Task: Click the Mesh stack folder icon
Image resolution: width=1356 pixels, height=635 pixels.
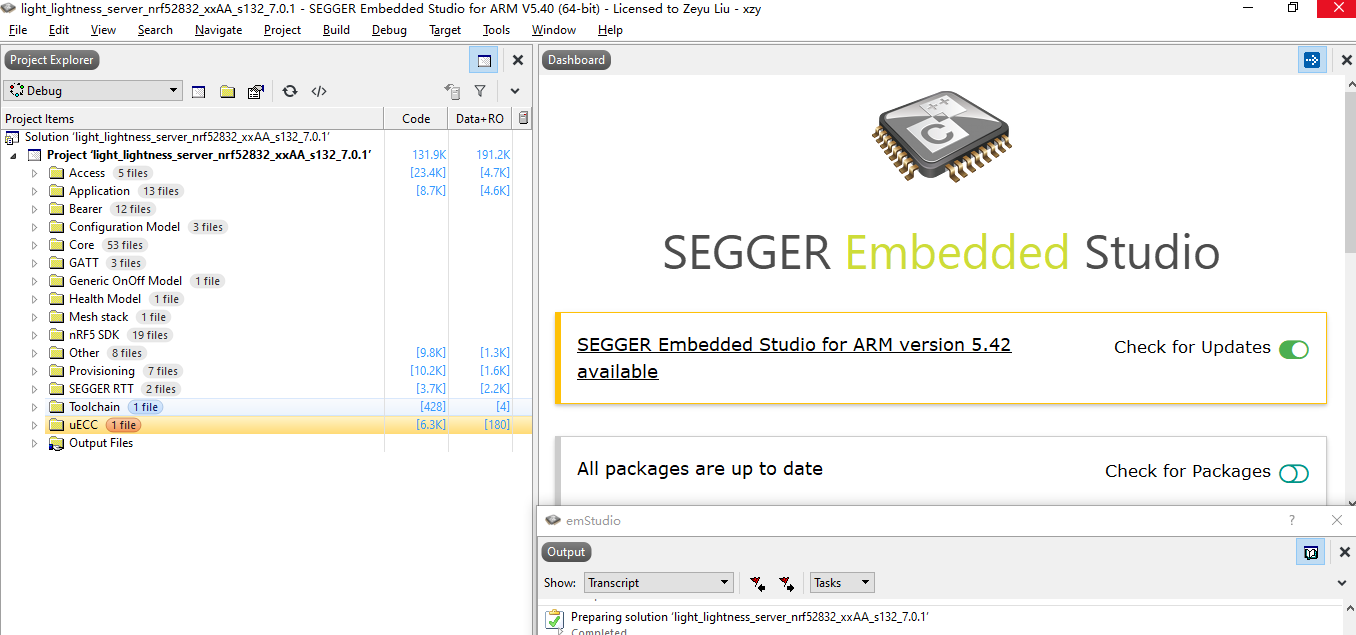Action: 57,317
